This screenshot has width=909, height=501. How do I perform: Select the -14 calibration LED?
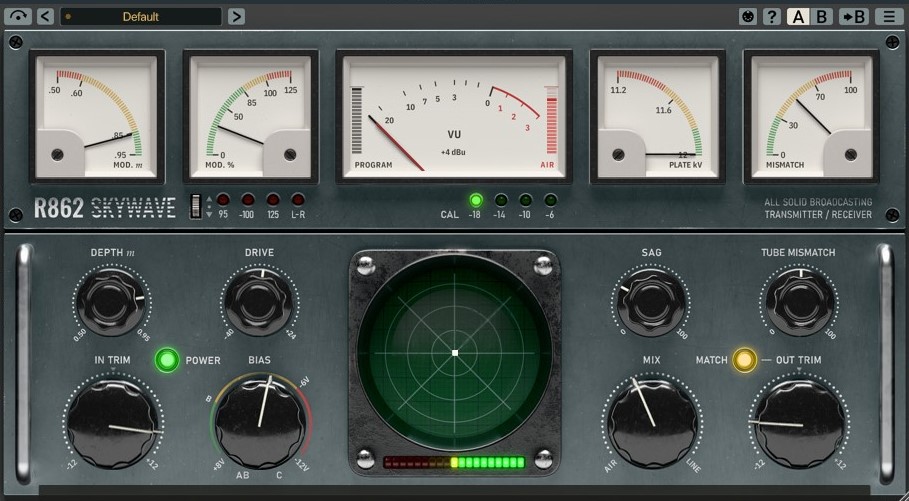(501, 201)
